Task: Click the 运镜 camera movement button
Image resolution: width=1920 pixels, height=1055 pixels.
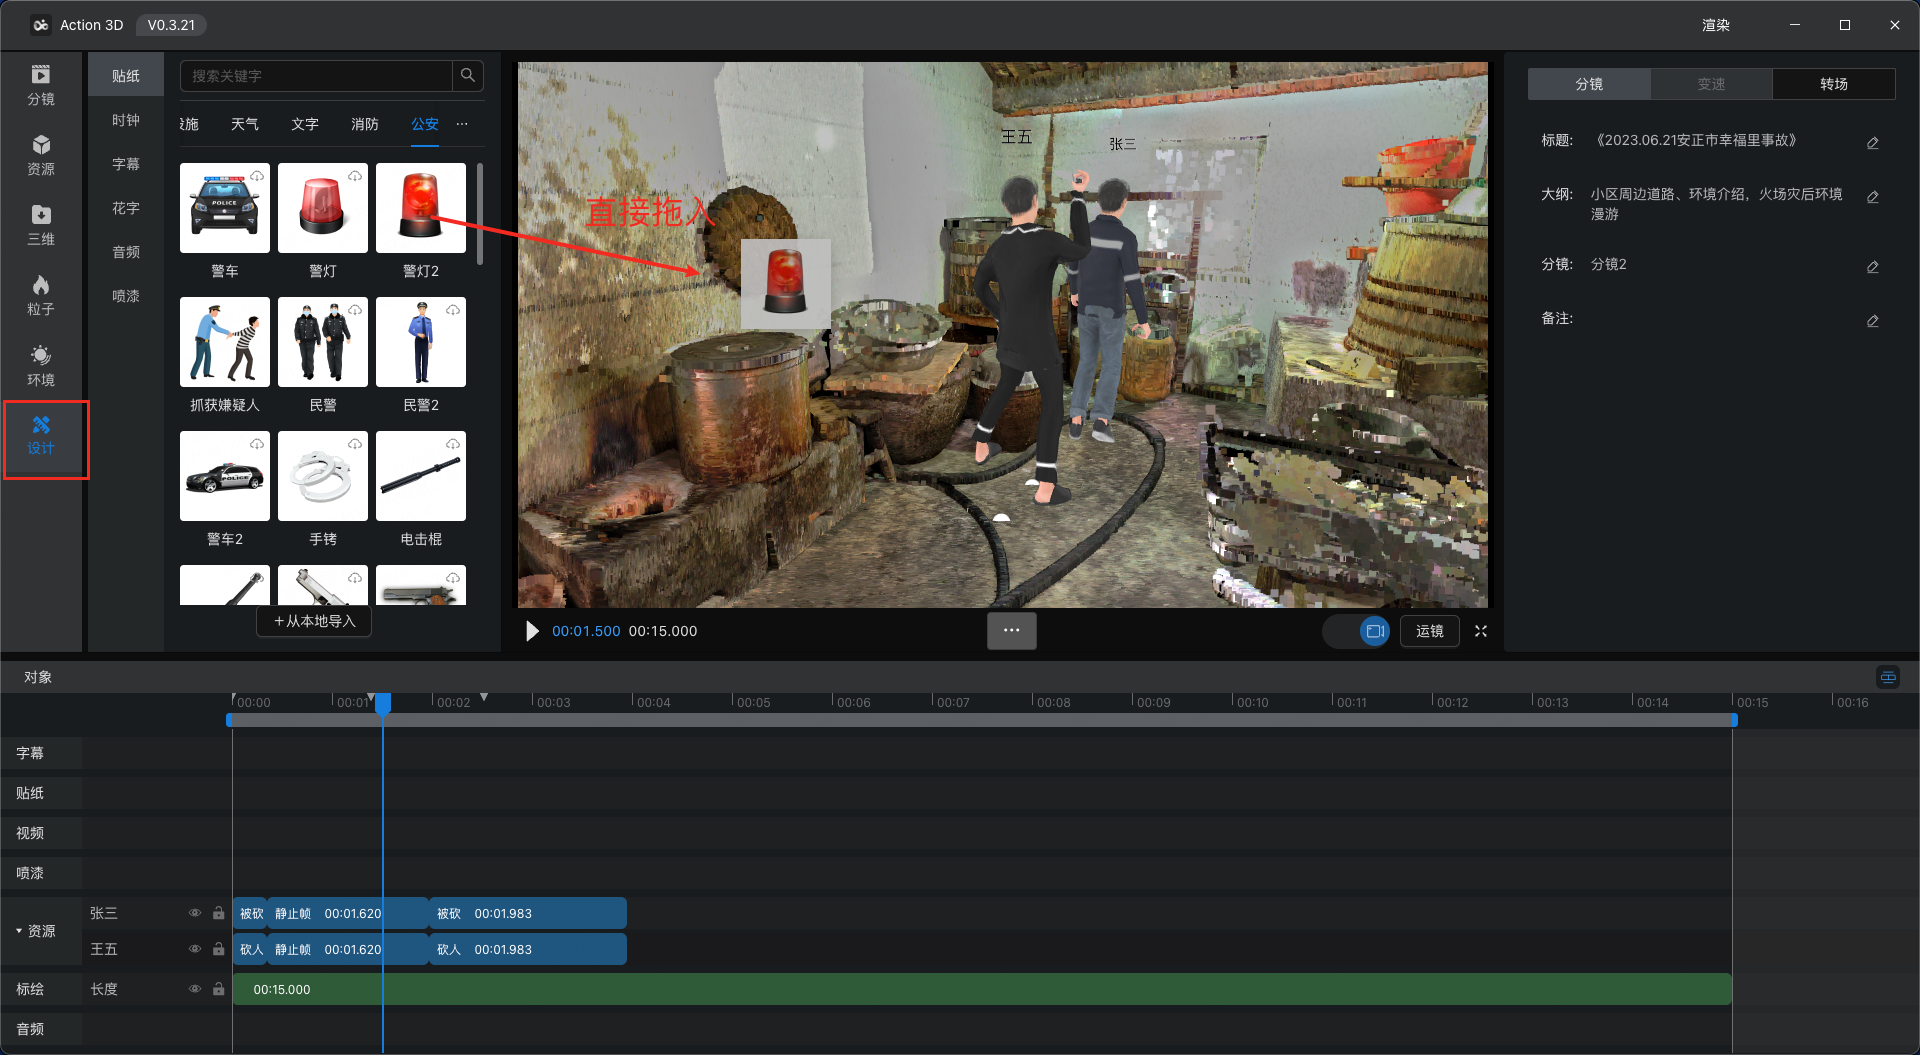Action: (x=1430, y=631)
